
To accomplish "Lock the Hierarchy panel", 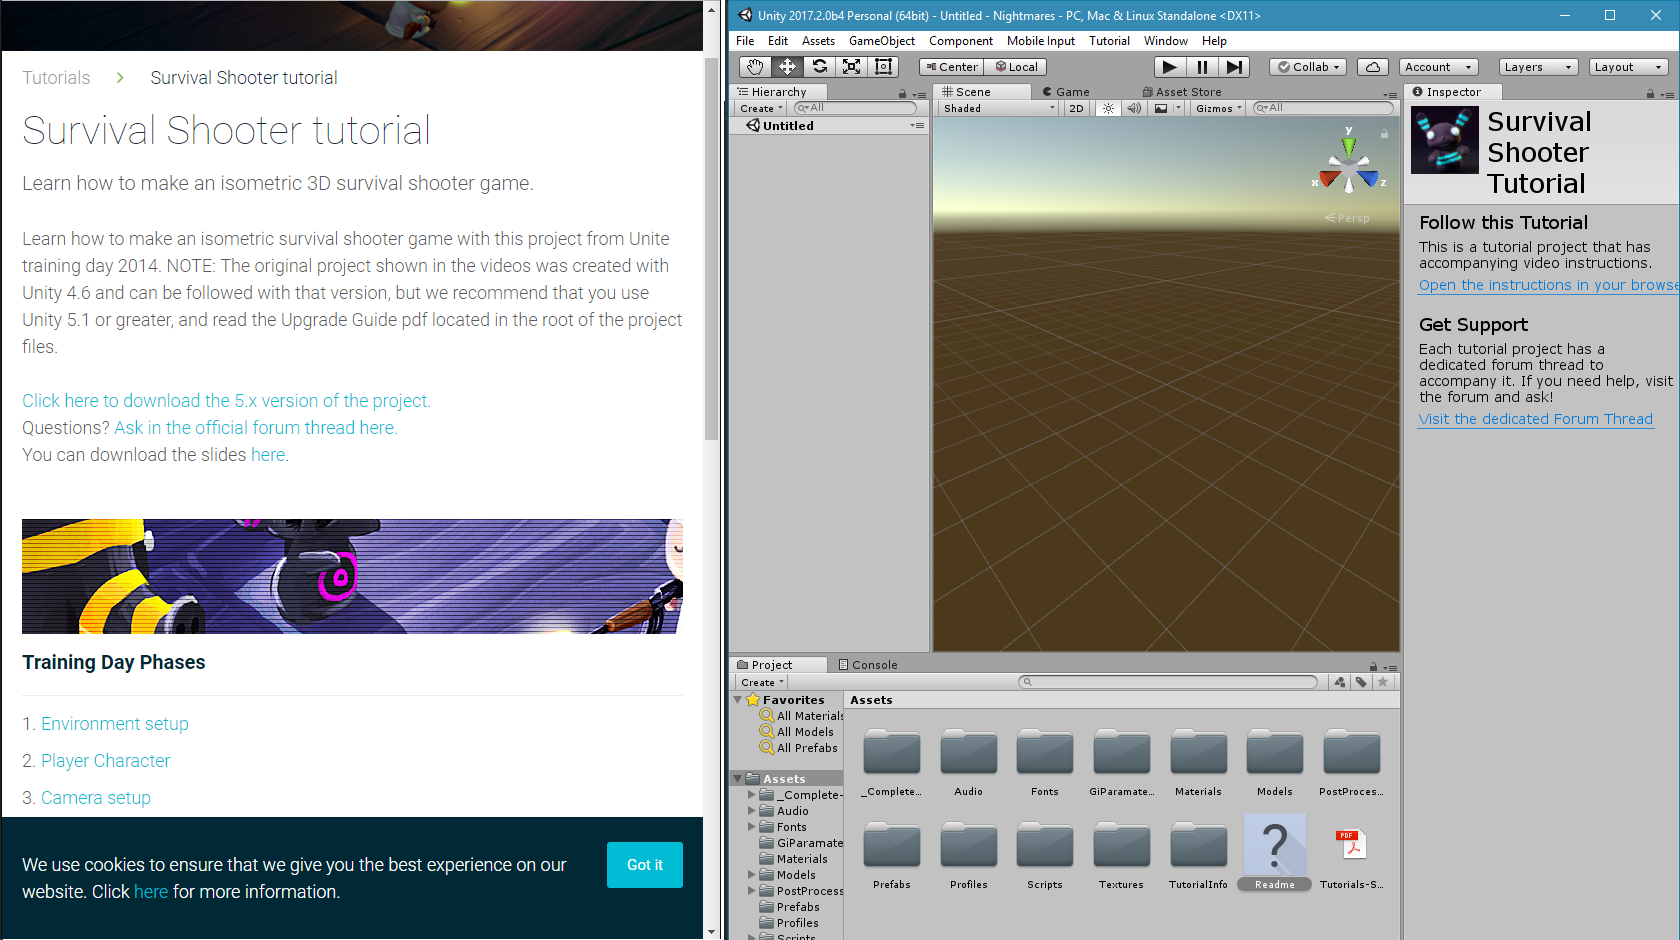I will coord(902,94).
